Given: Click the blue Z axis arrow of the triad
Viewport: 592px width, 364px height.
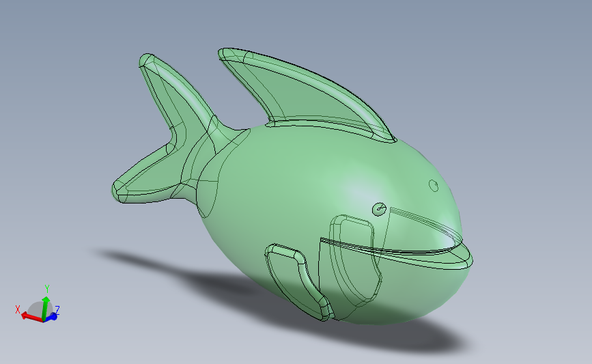Looking at the screenshot, I should coord(51,316).
